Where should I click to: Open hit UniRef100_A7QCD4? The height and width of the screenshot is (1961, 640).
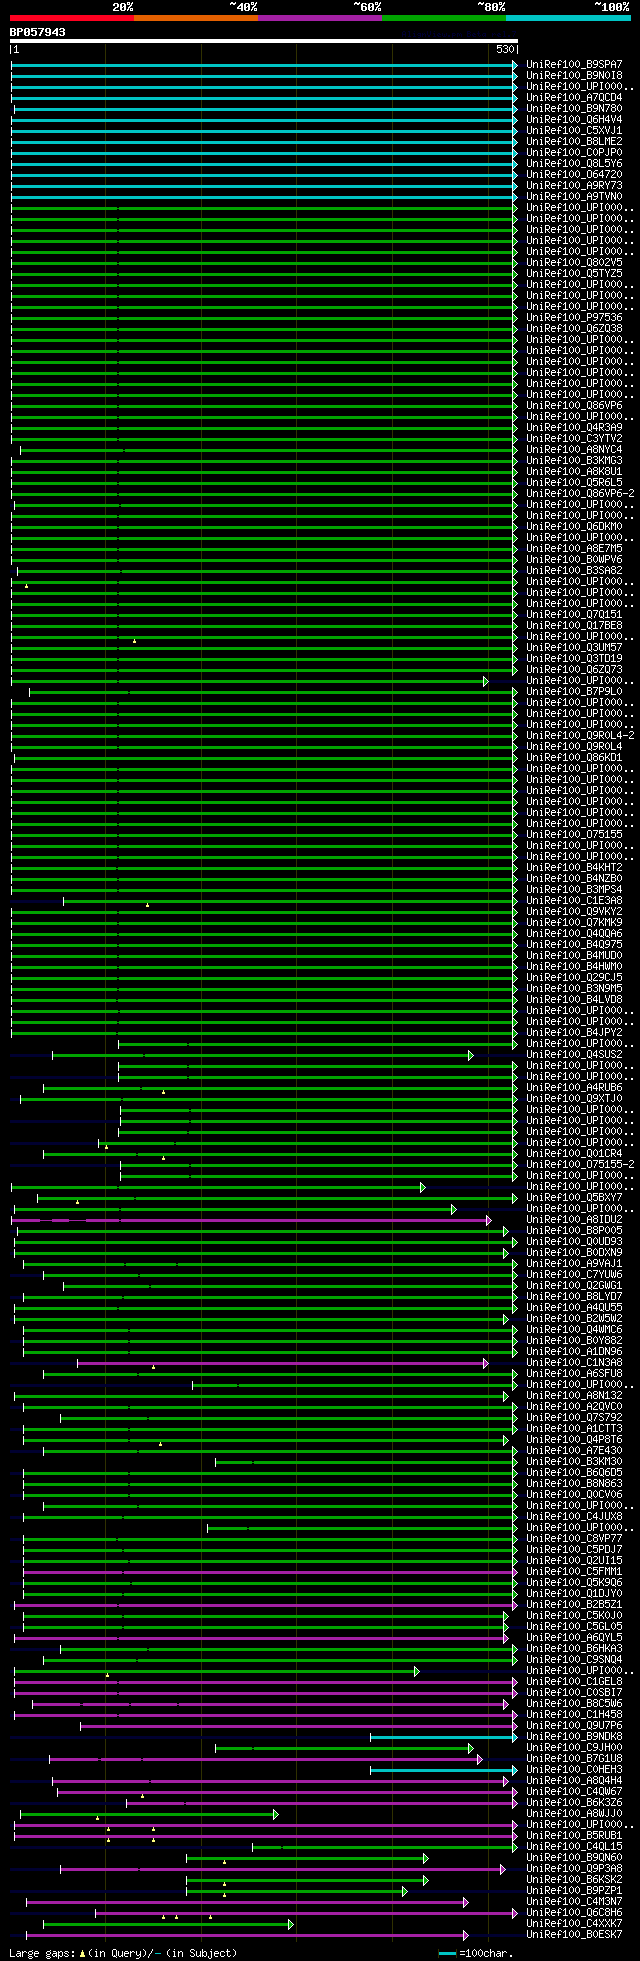click(574, 98)
